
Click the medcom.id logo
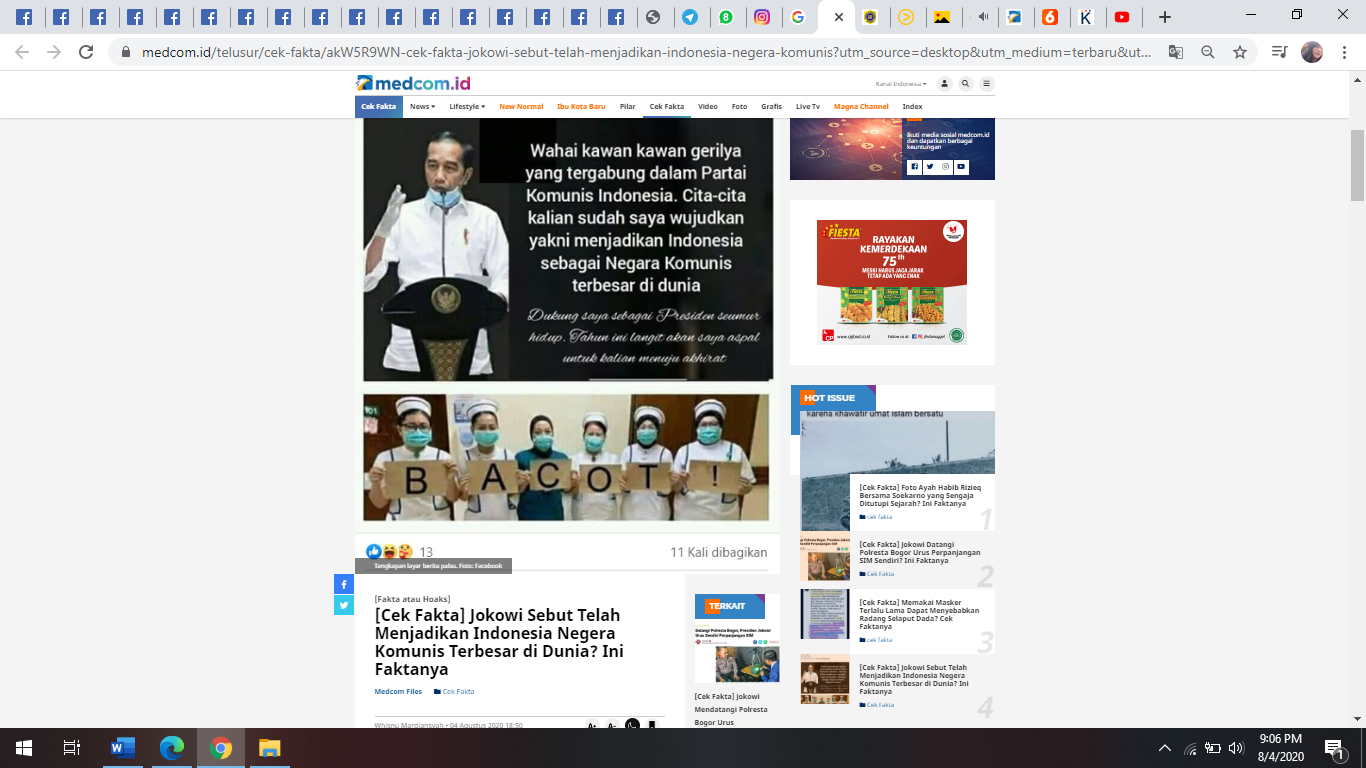click(x=413, y=83)
